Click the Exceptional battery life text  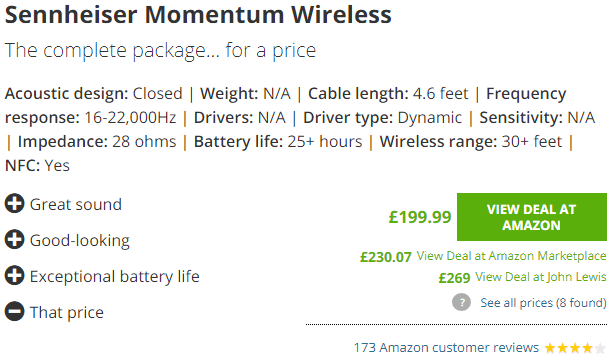(115, 276)
